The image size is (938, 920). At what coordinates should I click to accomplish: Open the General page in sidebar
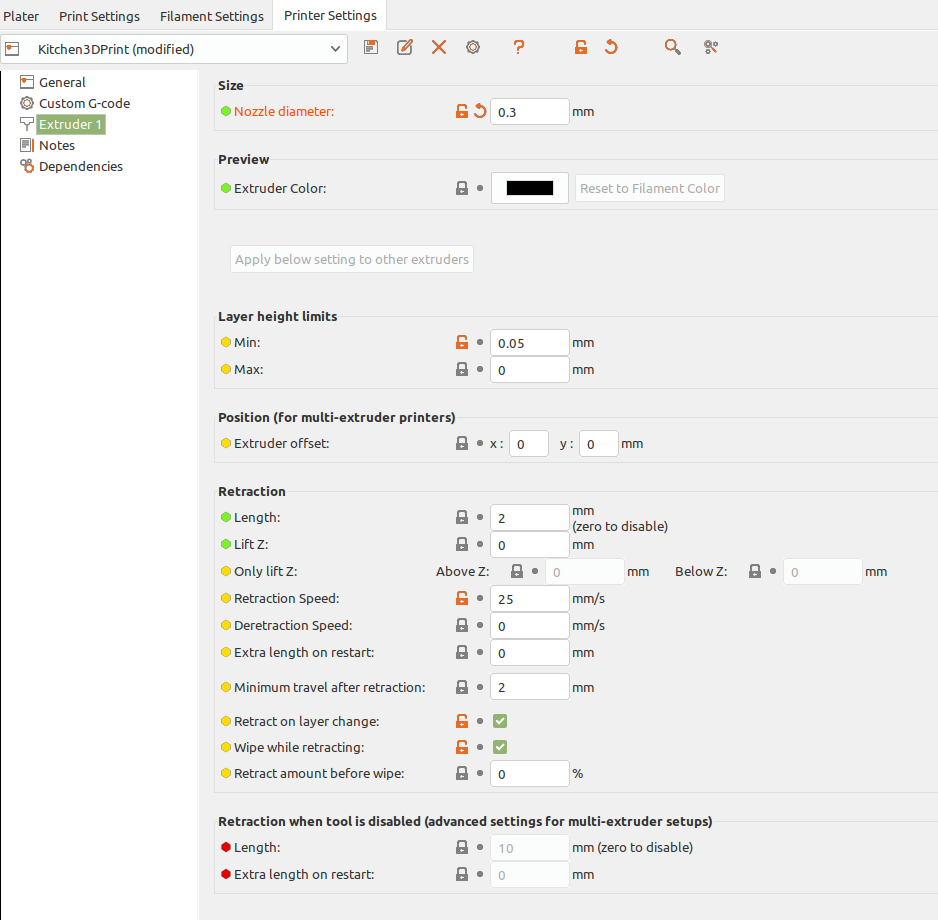tap(62, 82)
